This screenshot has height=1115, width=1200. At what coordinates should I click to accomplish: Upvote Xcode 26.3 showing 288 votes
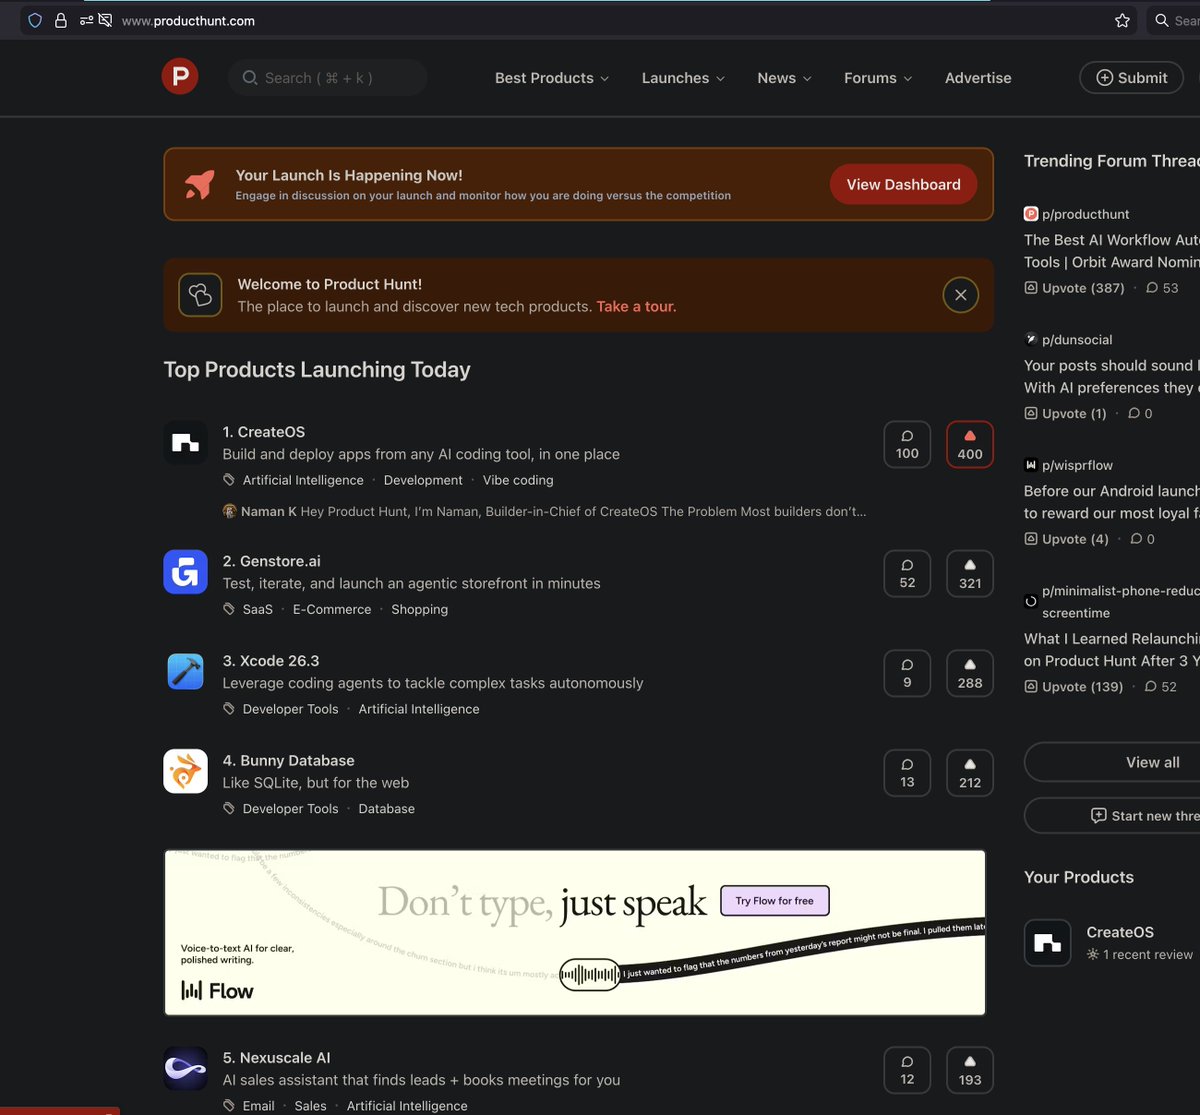tap(970, 673)
